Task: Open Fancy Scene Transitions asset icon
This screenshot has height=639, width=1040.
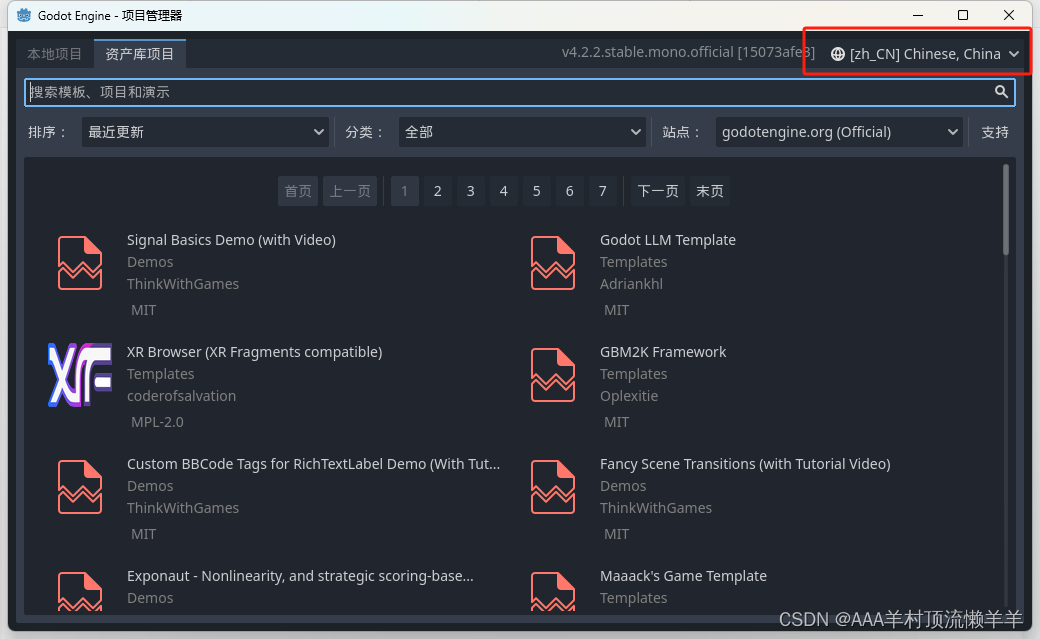Action: pos(553,487)
